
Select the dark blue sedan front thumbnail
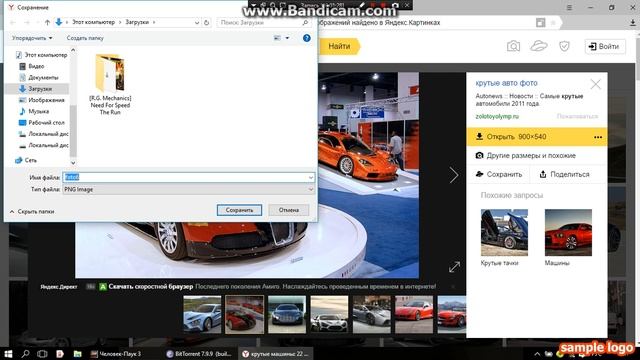click(x=287, y=315)
